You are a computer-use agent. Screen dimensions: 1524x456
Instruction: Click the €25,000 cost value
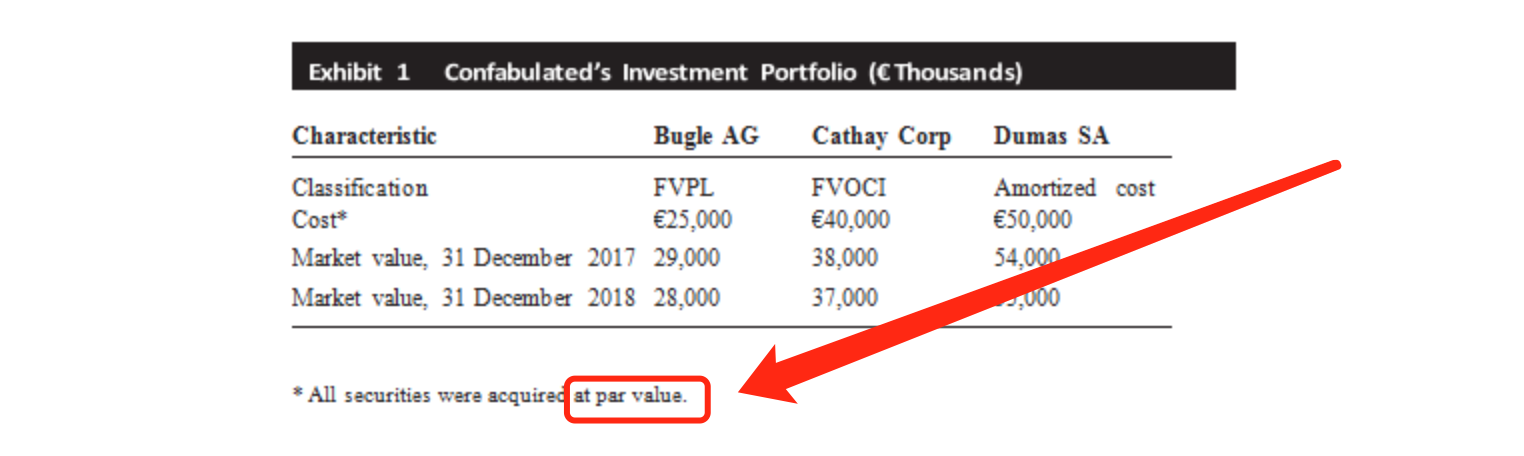[x=693, y=220]
